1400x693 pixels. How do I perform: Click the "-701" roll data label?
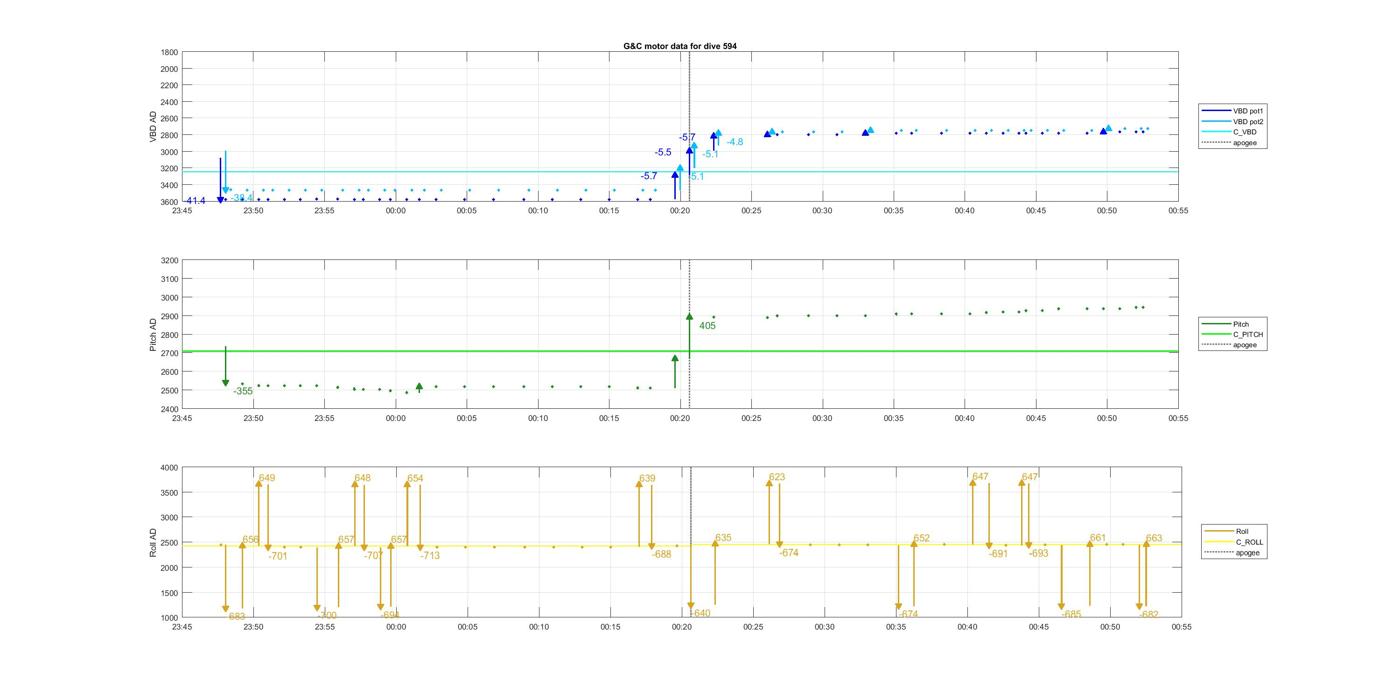click(278, 555)
